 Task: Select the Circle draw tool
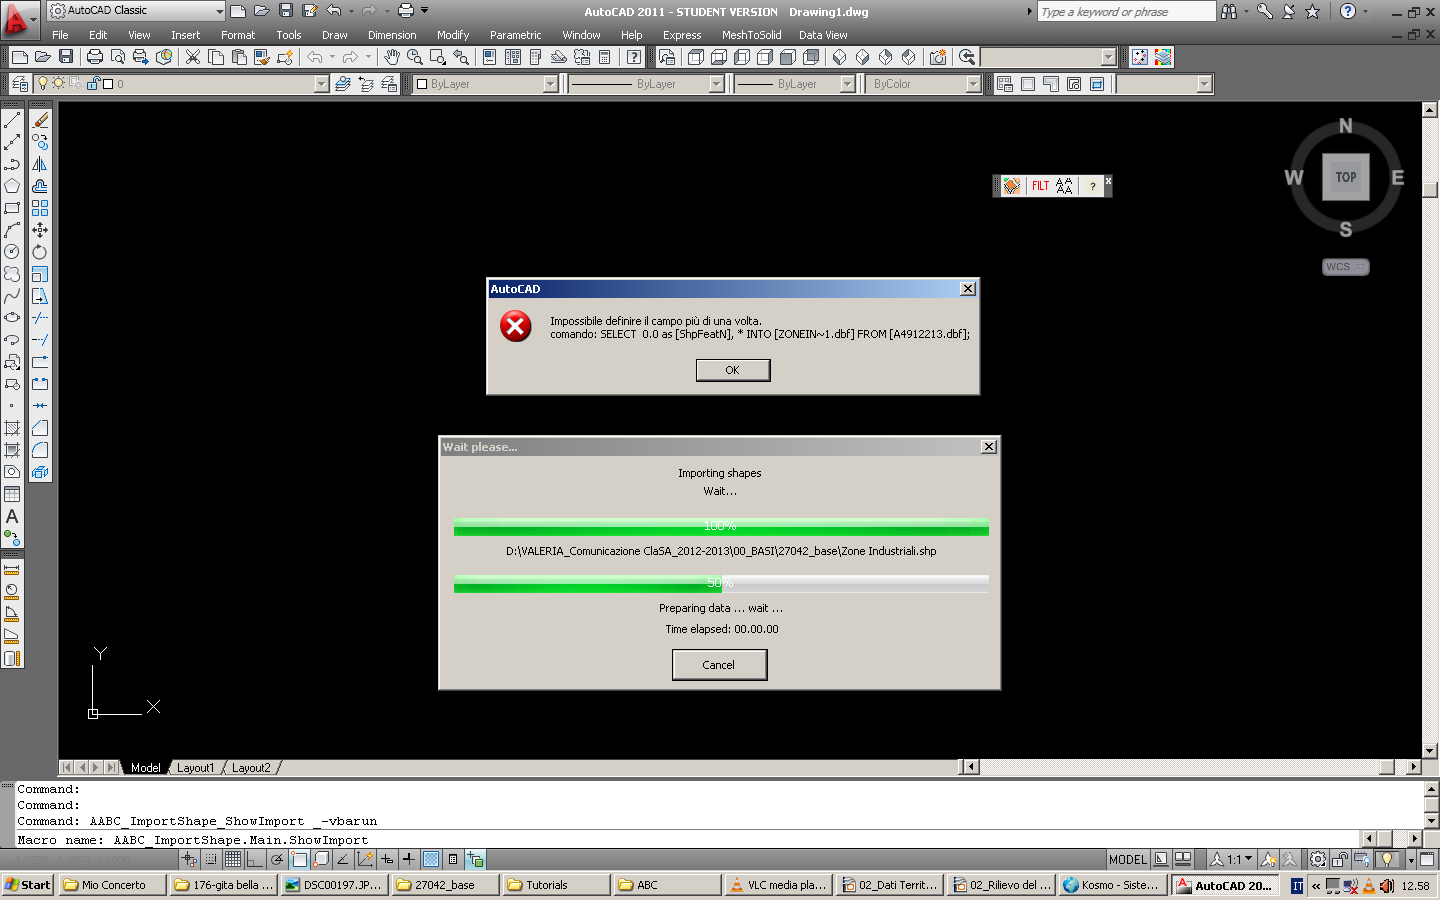[x=12, y=252]
